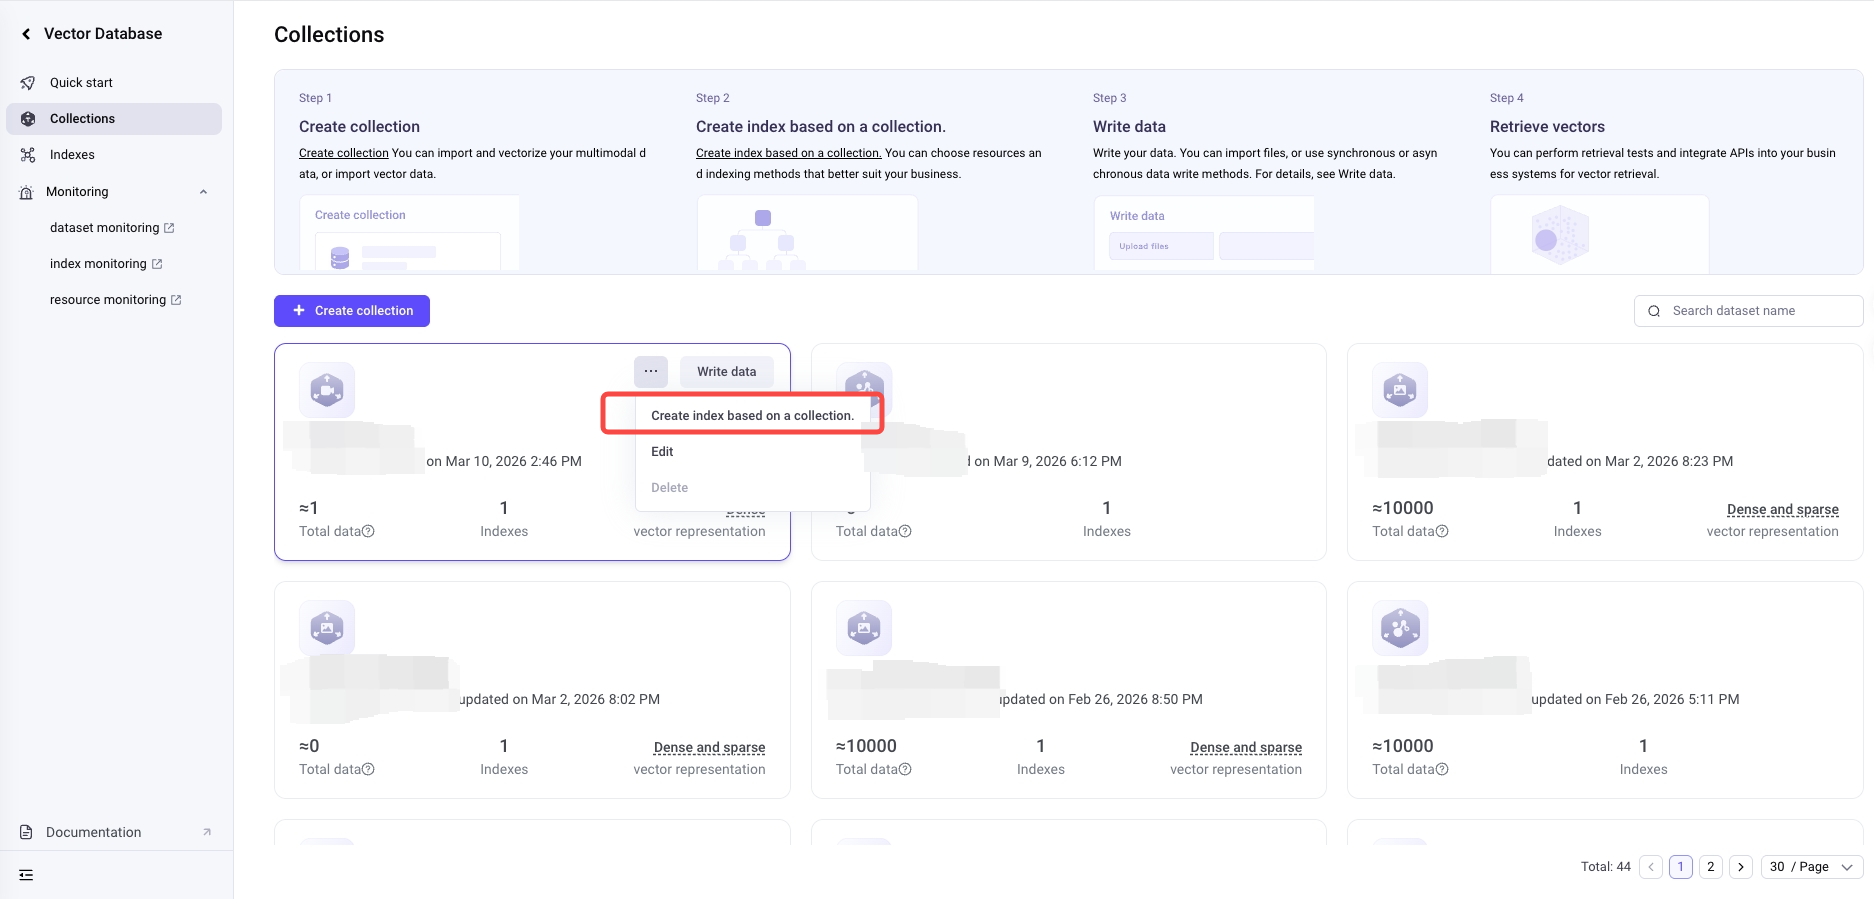Open the Documentation link in sidebar
Screen dimensions: 1874x899
(x=94, y=832)
